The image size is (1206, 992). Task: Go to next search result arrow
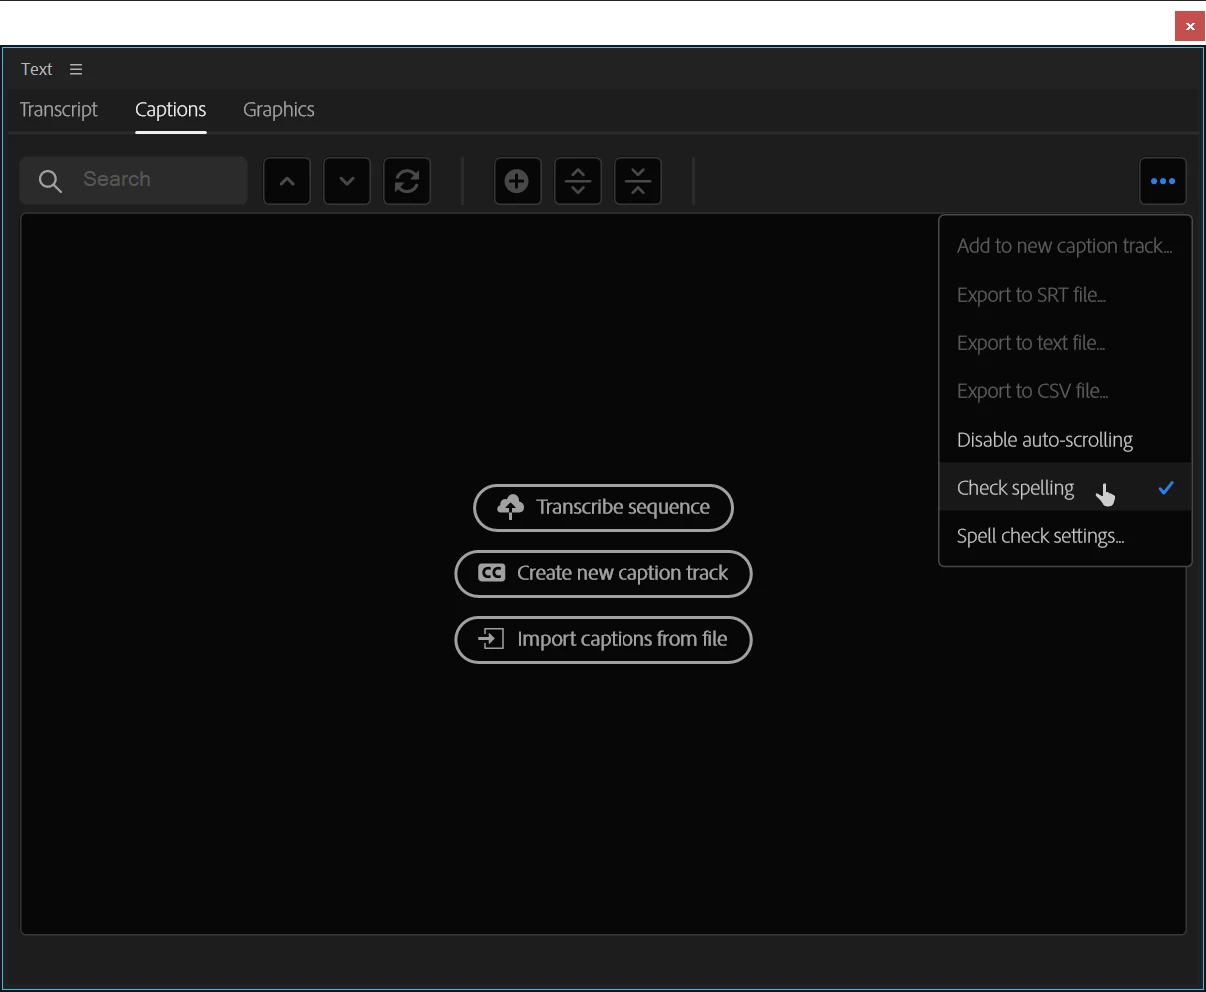347,181
